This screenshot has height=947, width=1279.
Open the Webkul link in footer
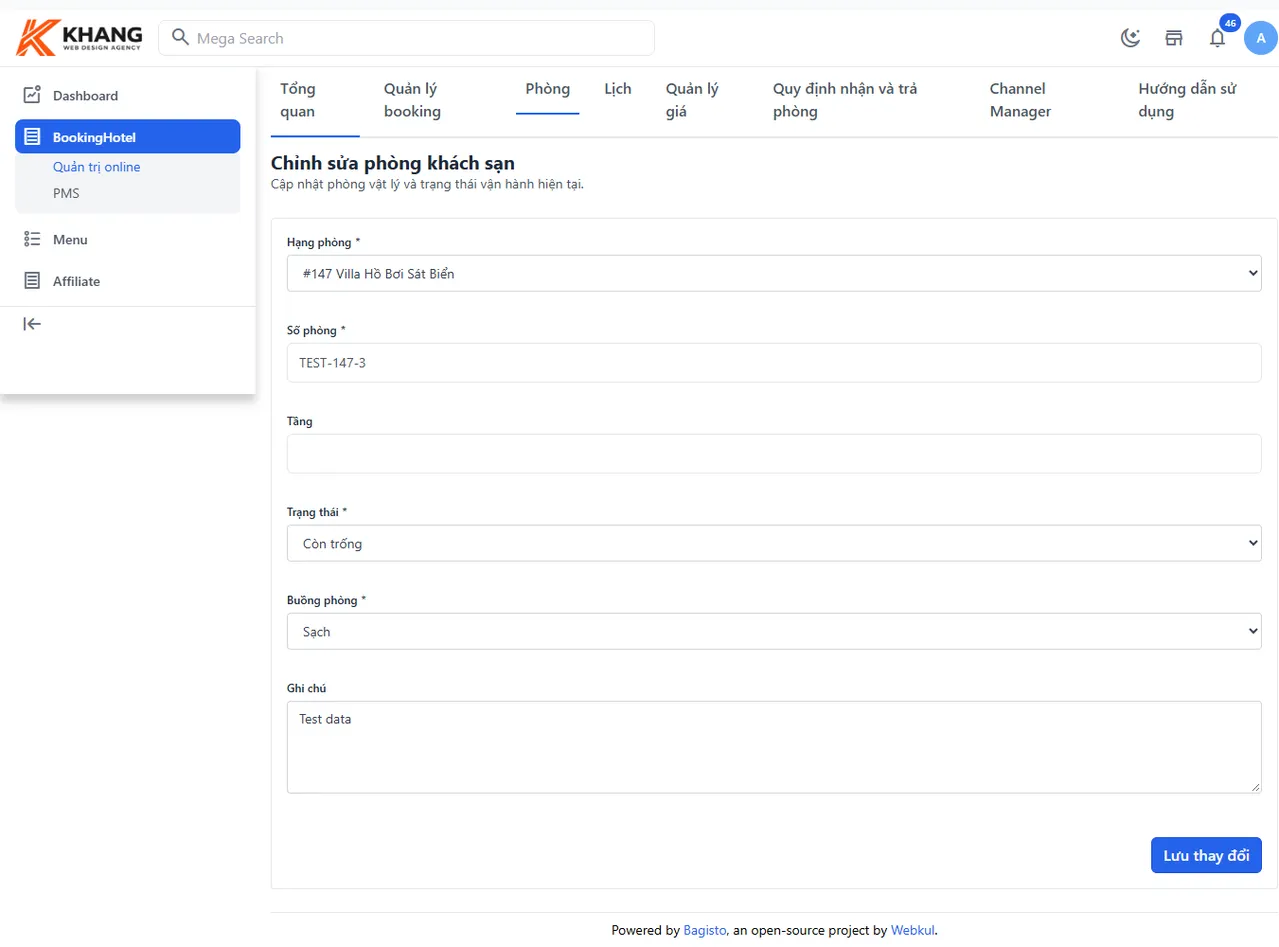[x=913, y=930]
